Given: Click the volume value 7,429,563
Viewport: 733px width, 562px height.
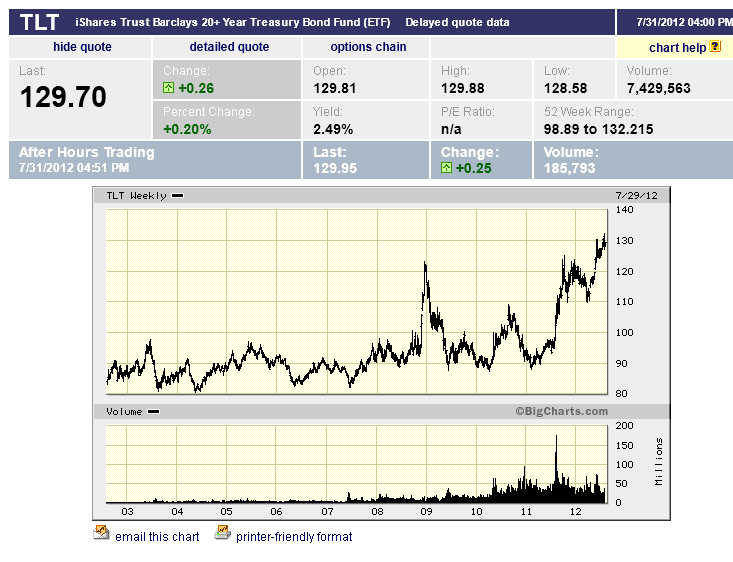Looking at the screenshot, I should pyautogui.click(x=659, y=88).
